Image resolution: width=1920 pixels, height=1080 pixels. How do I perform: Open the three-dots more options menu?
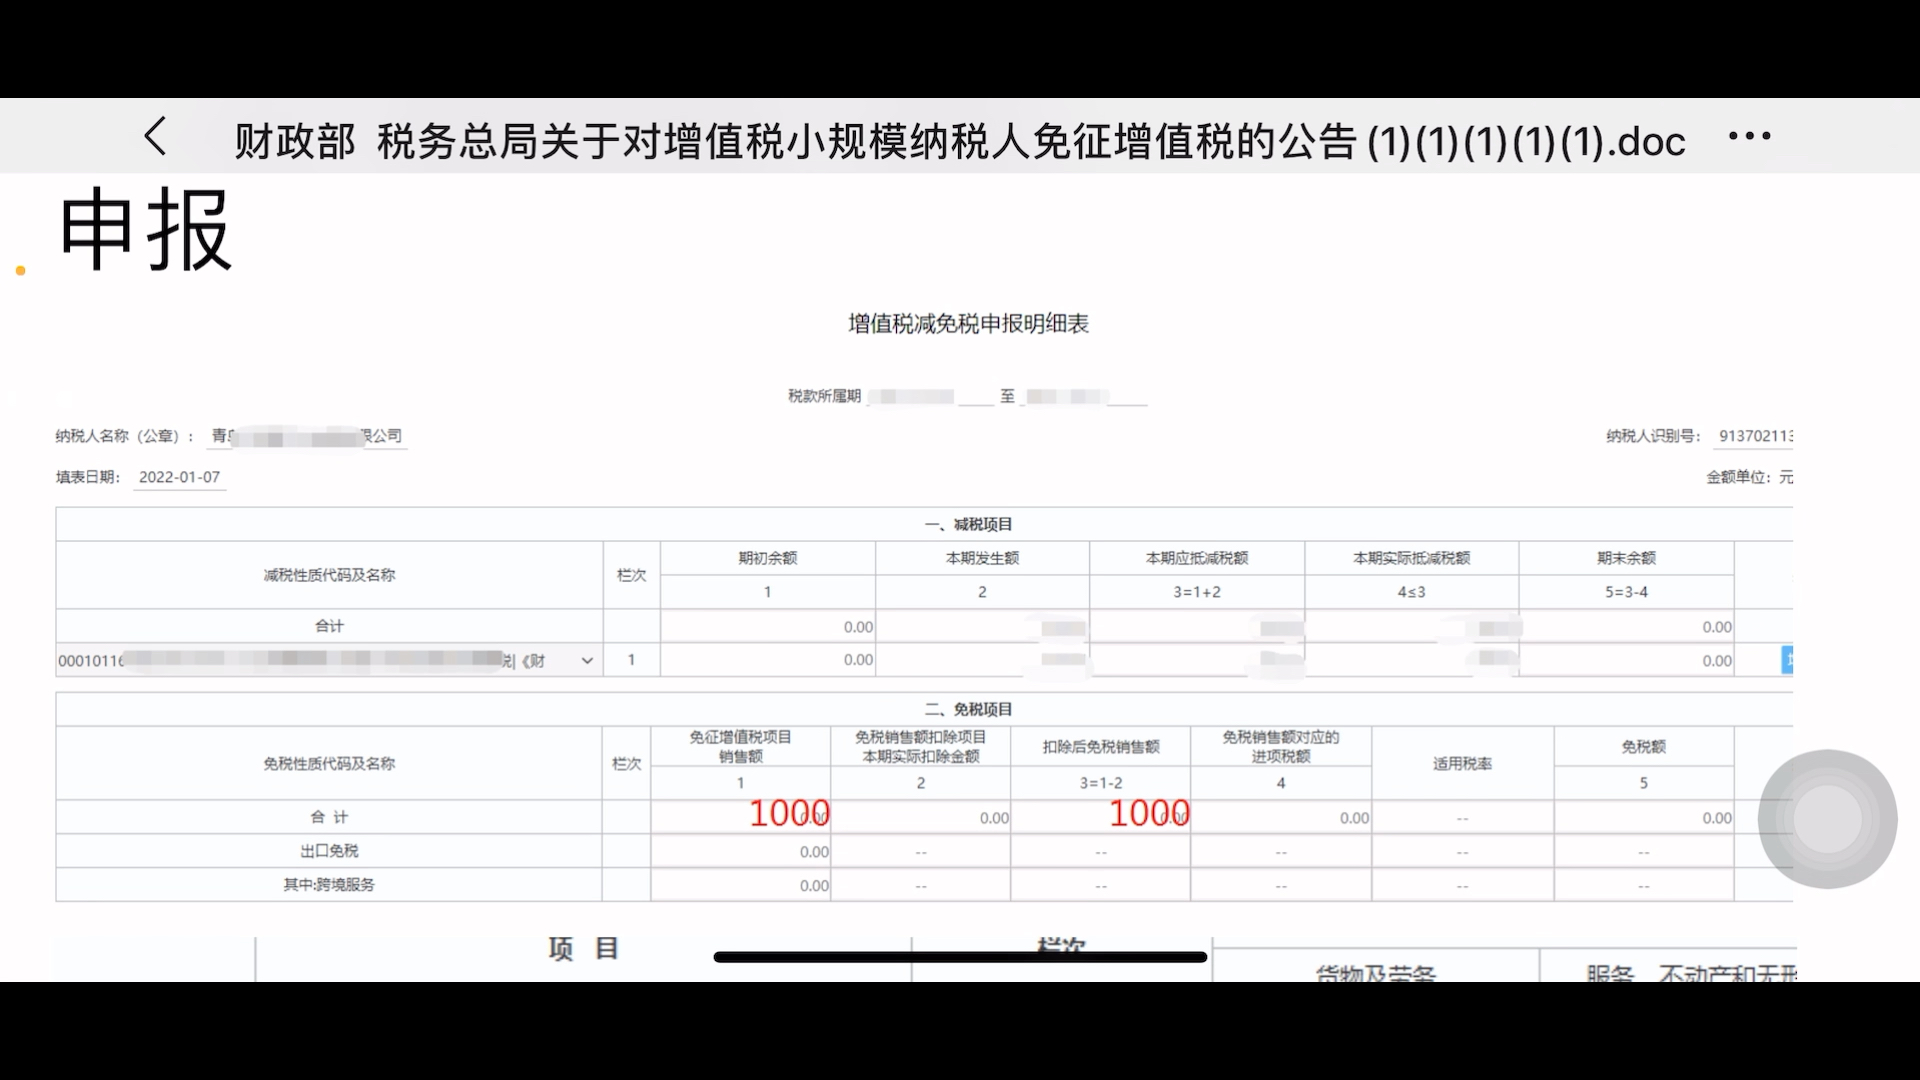coord(1749,136)
